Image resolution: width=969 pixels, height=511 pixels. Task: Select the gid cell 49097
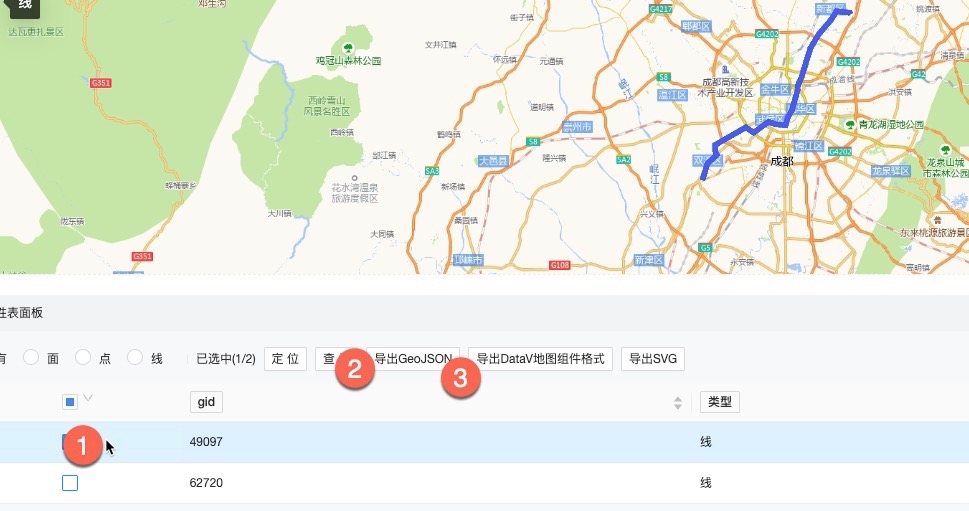[x=206, y=442]
